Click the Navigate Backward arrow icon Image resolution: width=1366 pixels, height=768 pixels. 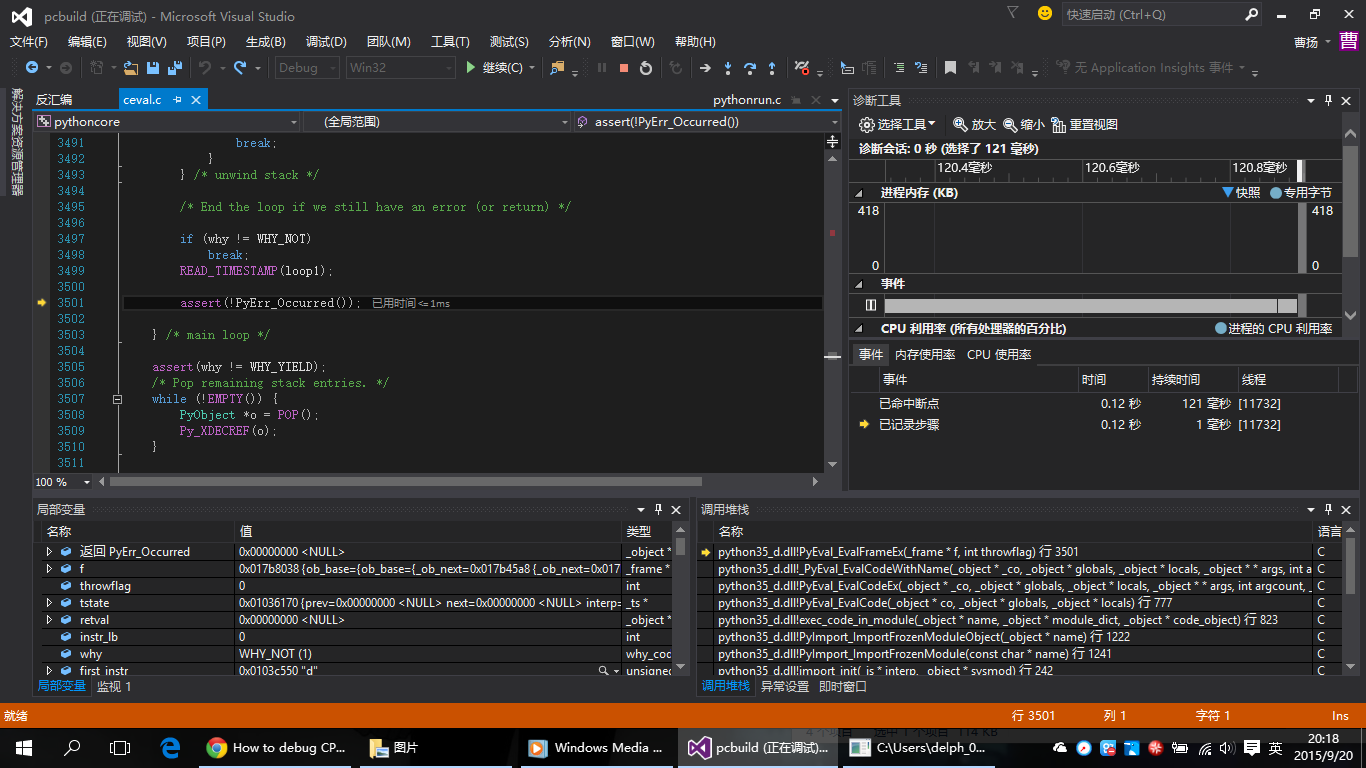[32, 68]
